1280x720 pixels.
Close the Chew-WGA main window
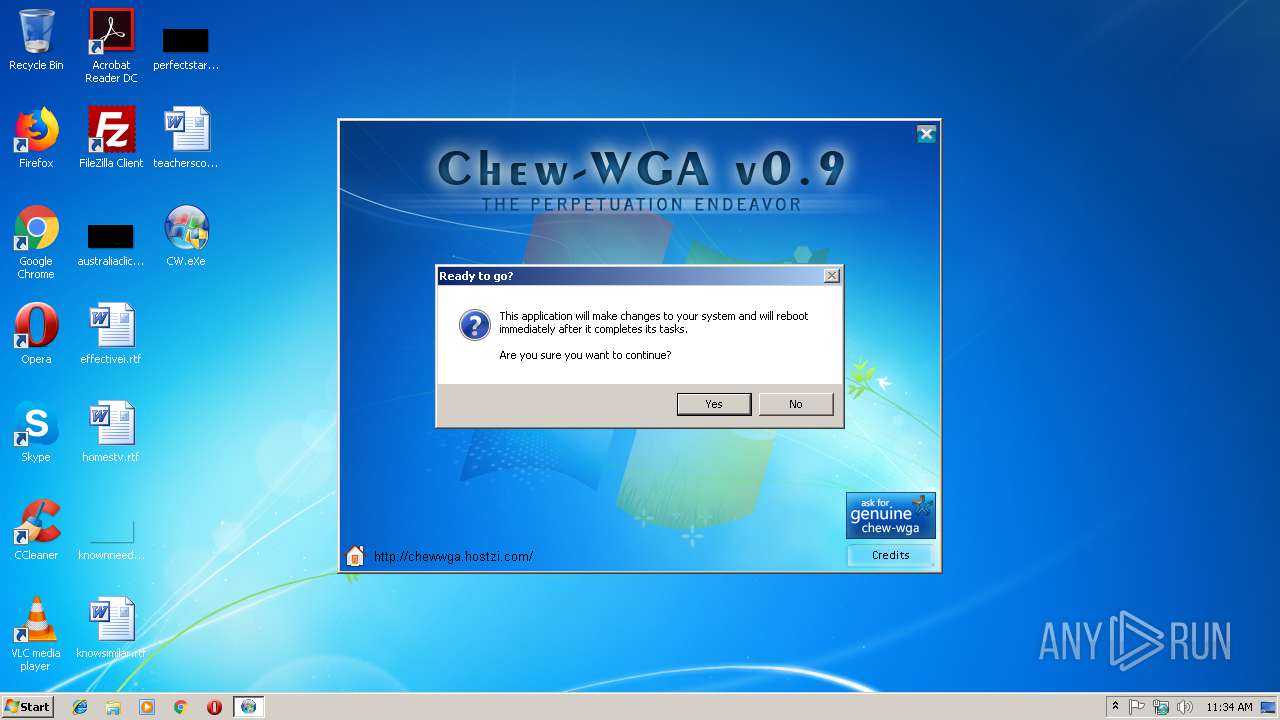click(x=927, y=134)
